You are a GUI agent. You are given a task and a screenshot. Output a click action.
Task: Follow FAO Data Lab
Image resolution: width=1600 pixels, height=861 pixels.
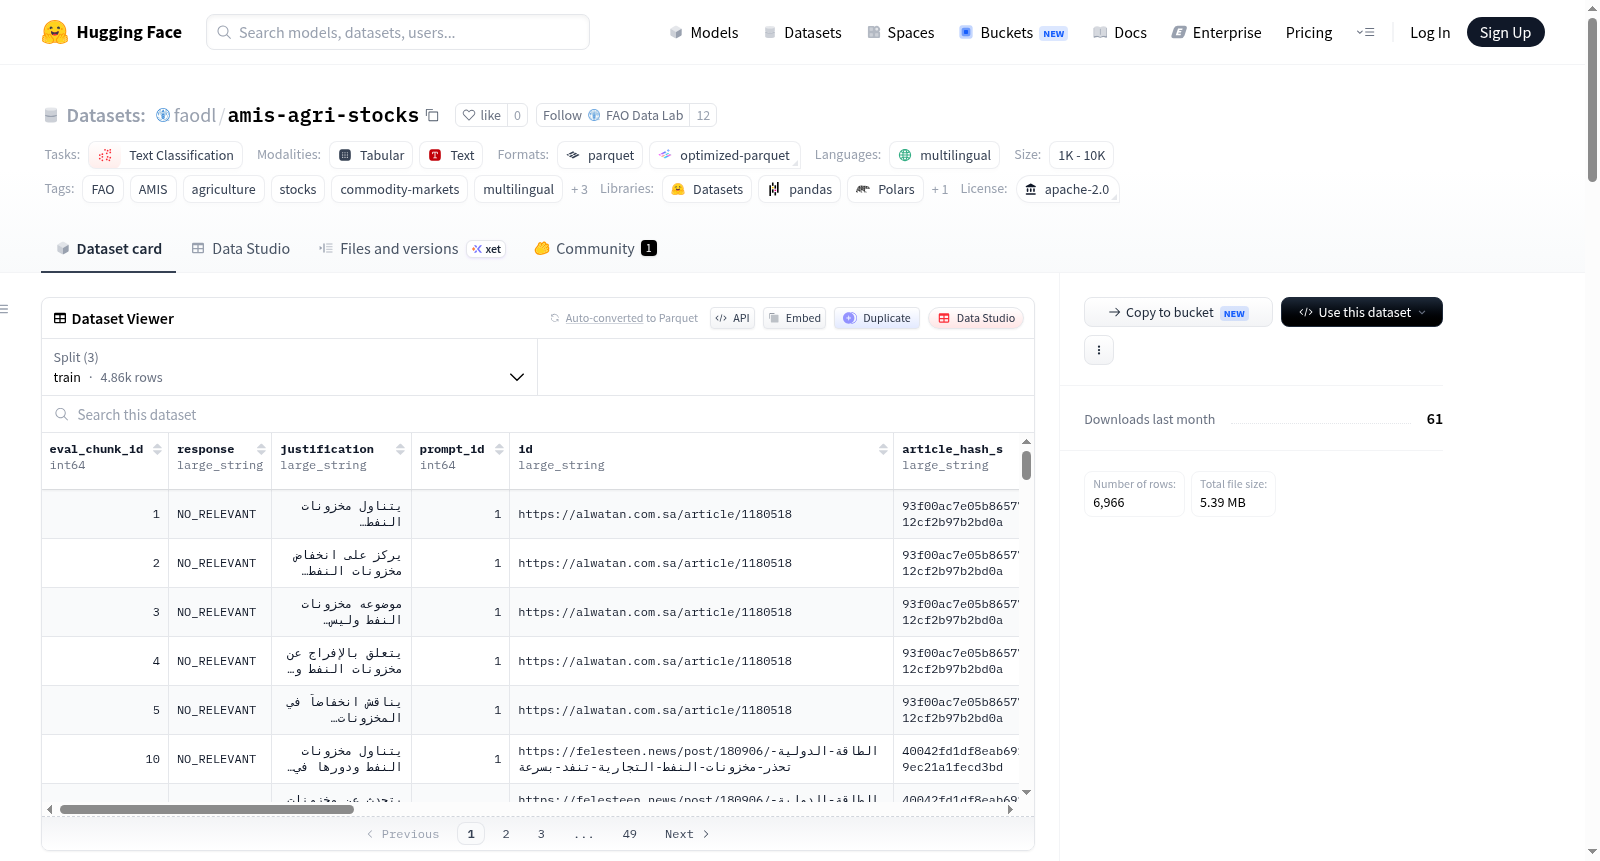[613, 115]
